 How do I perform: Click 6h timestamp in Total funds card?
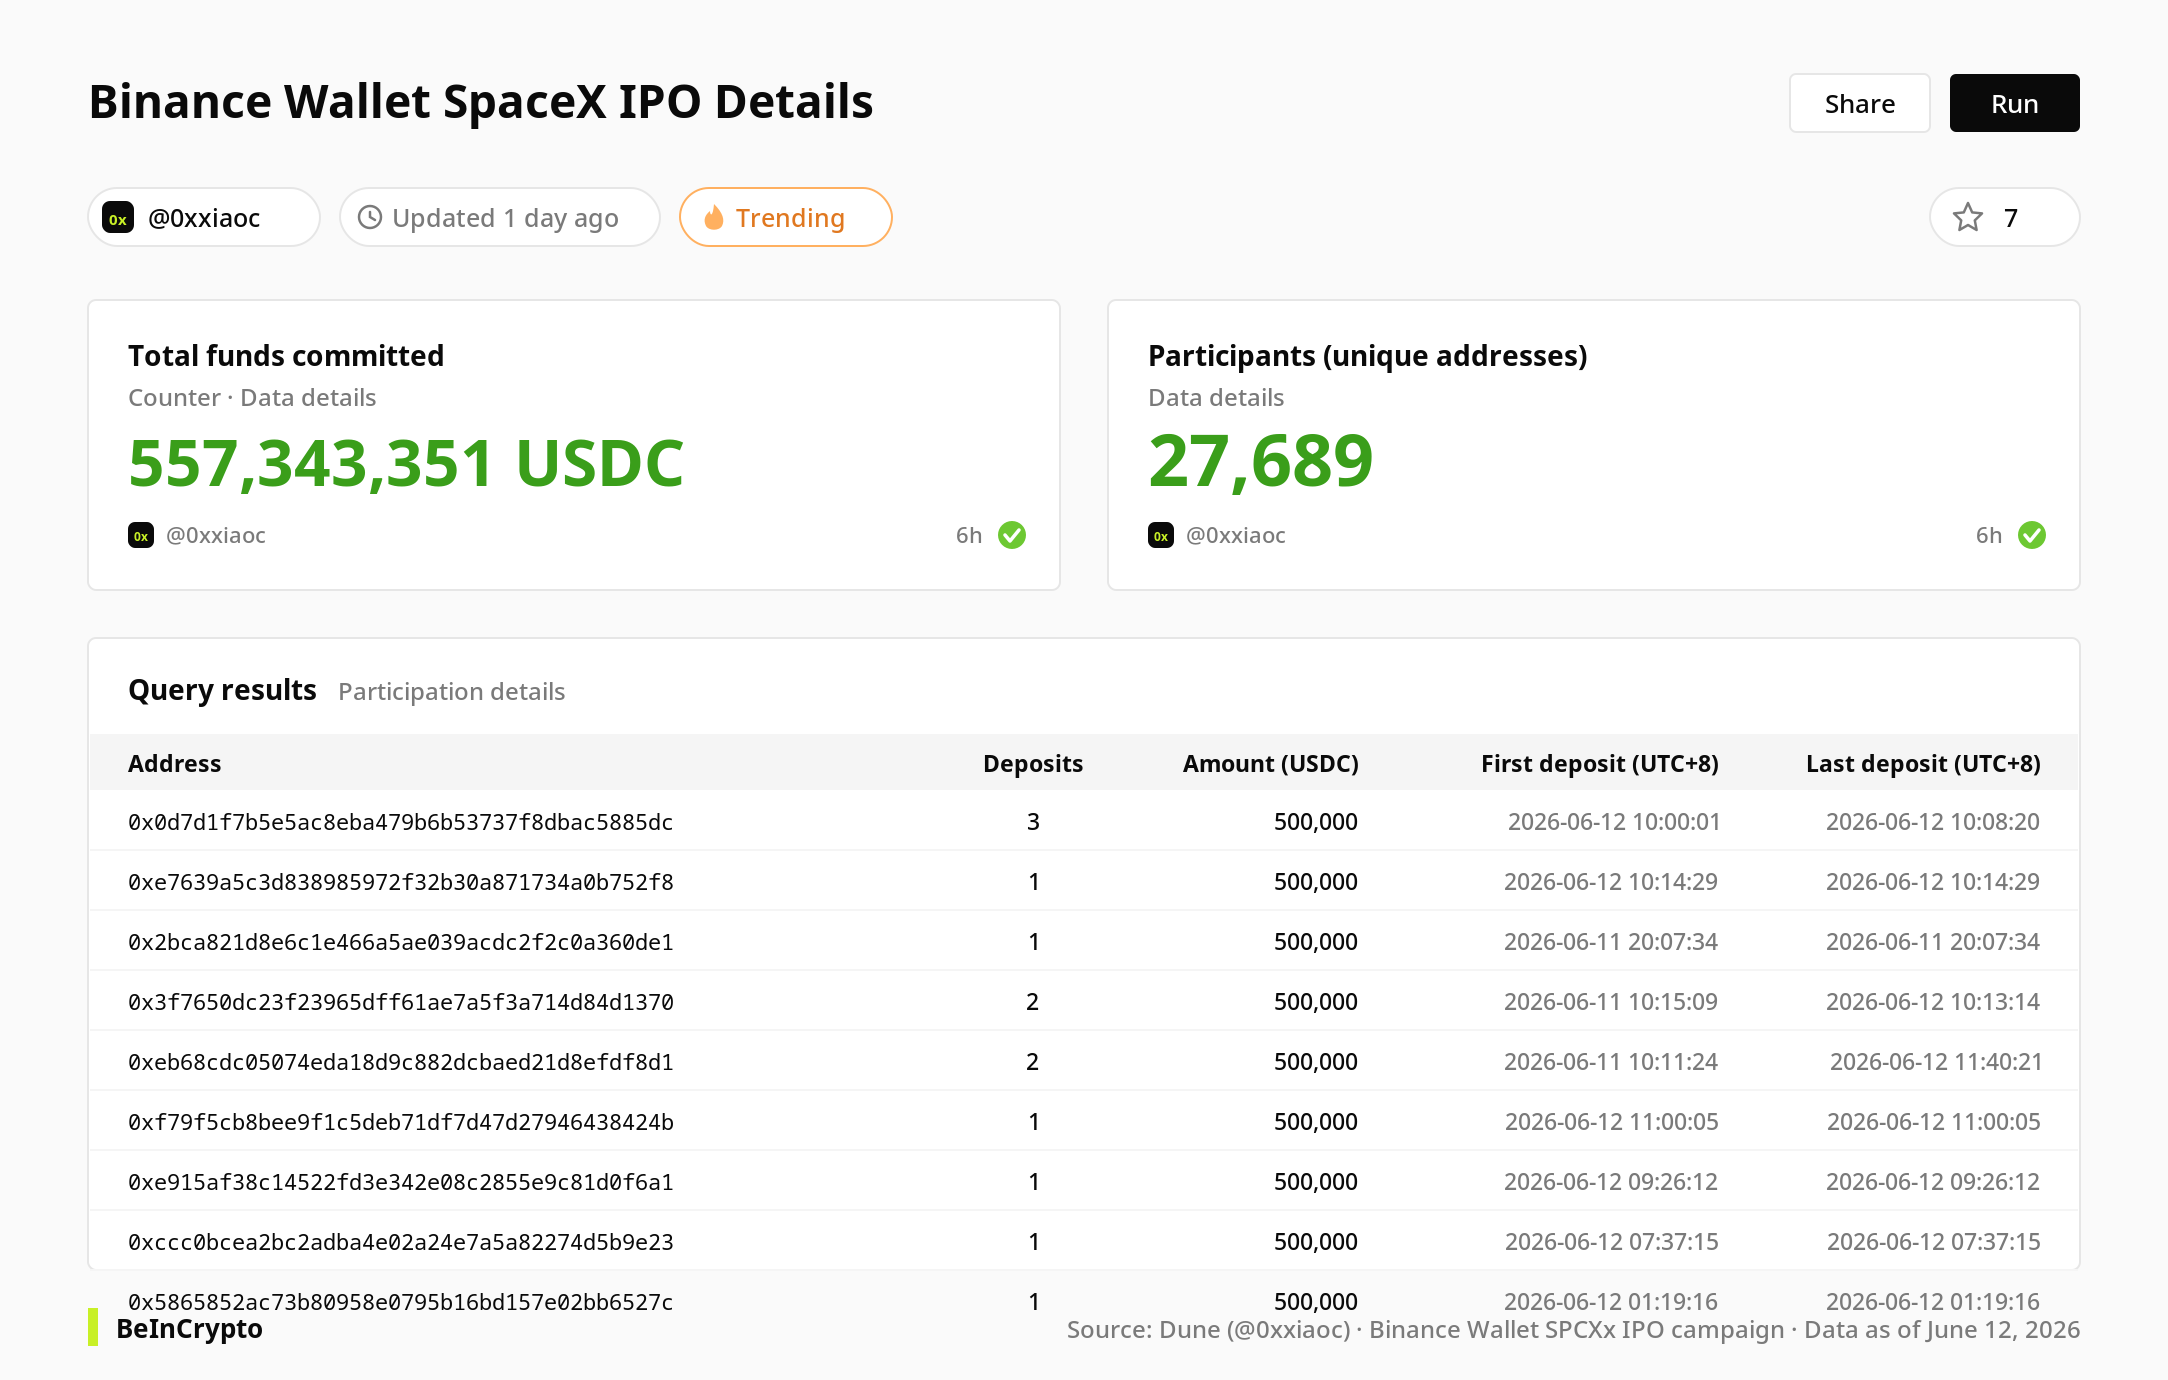(969, 535)
